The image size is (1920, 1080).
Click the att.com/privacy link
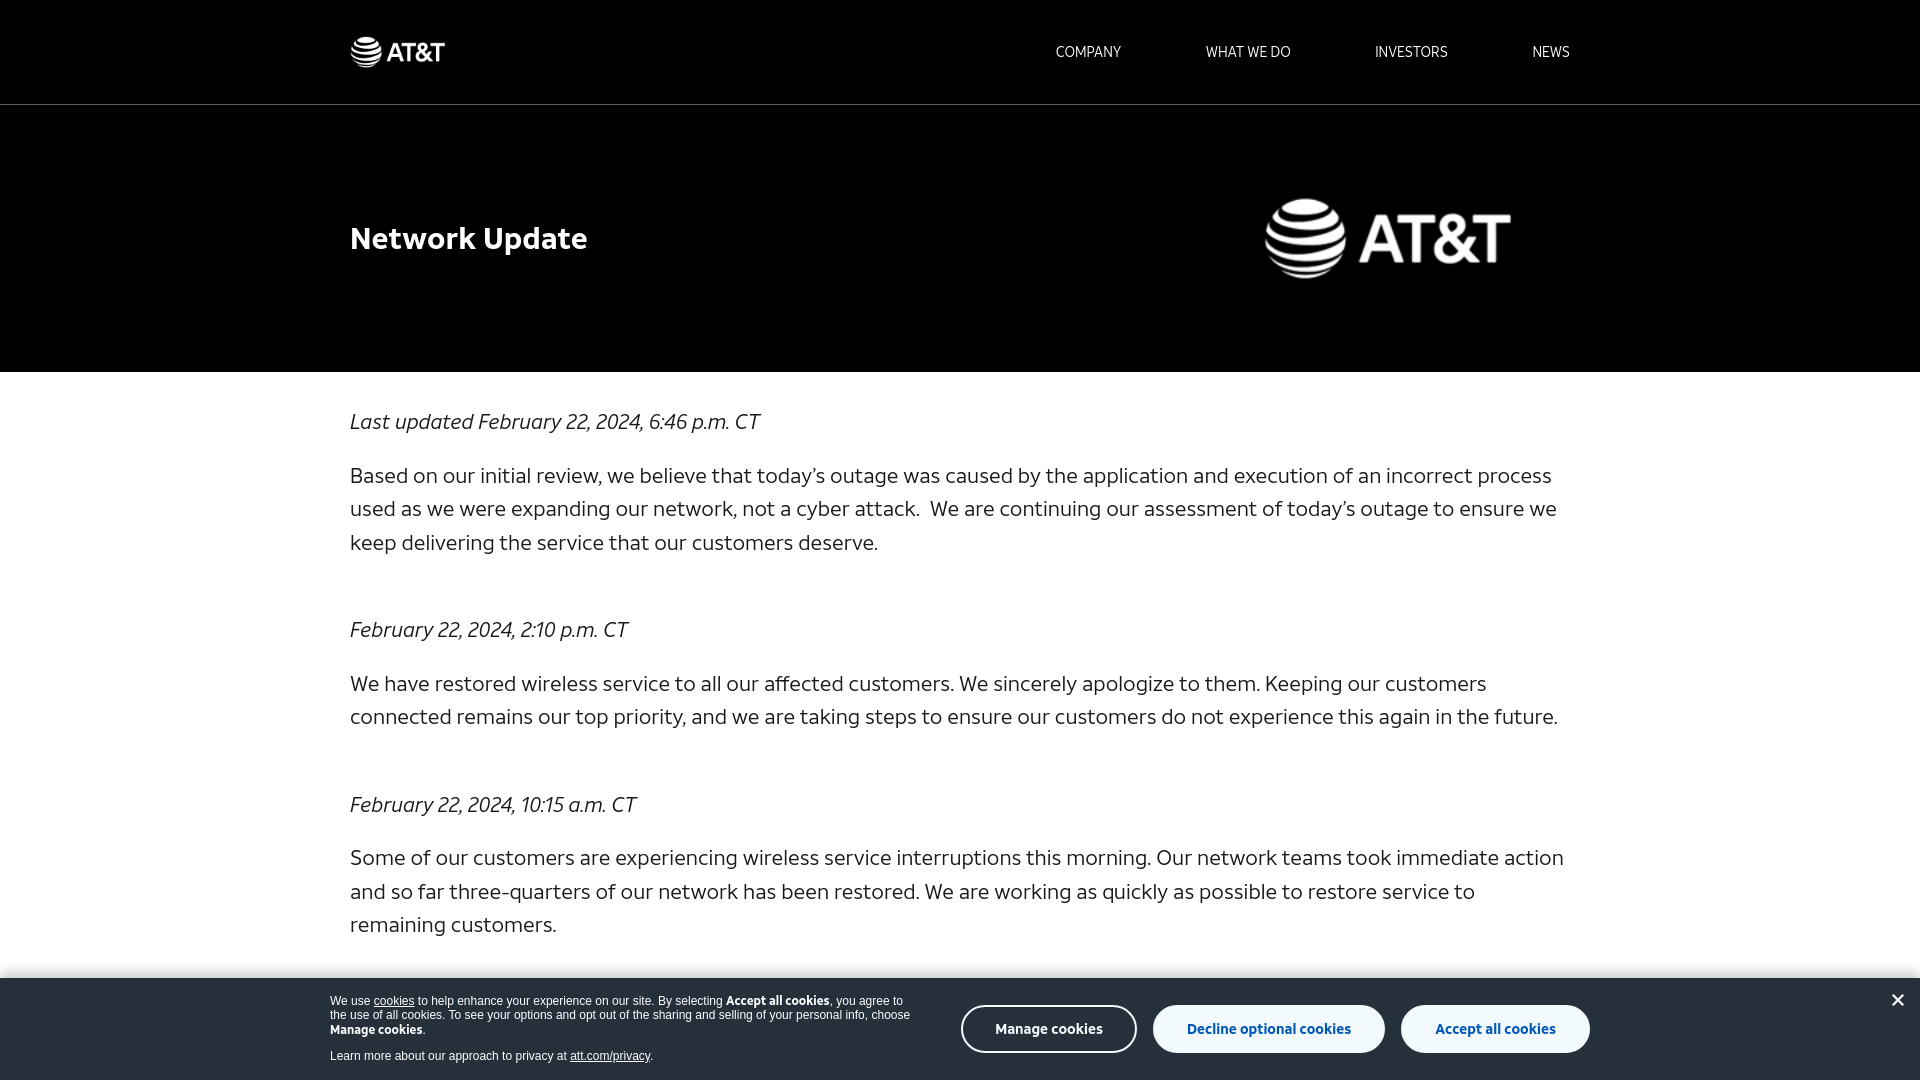click(x=609, y=1055)
